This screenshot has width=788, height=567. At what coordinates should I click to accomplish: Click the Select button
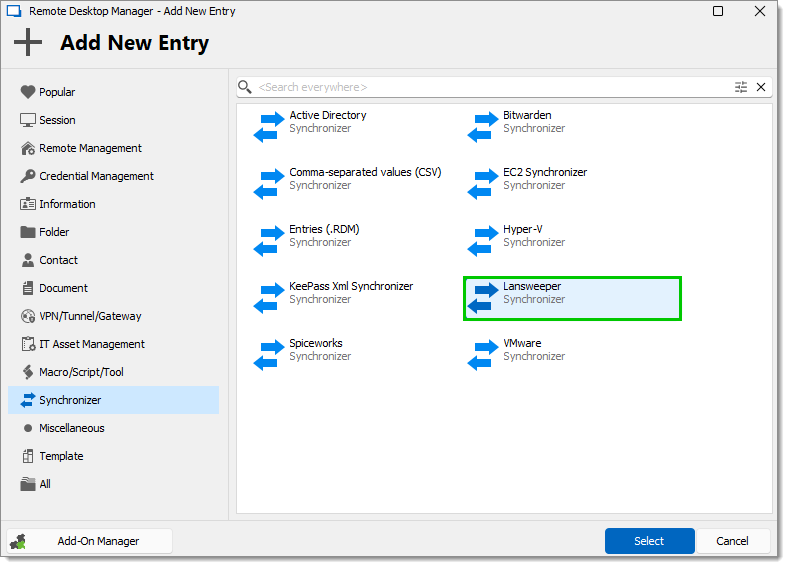[649, 541]
